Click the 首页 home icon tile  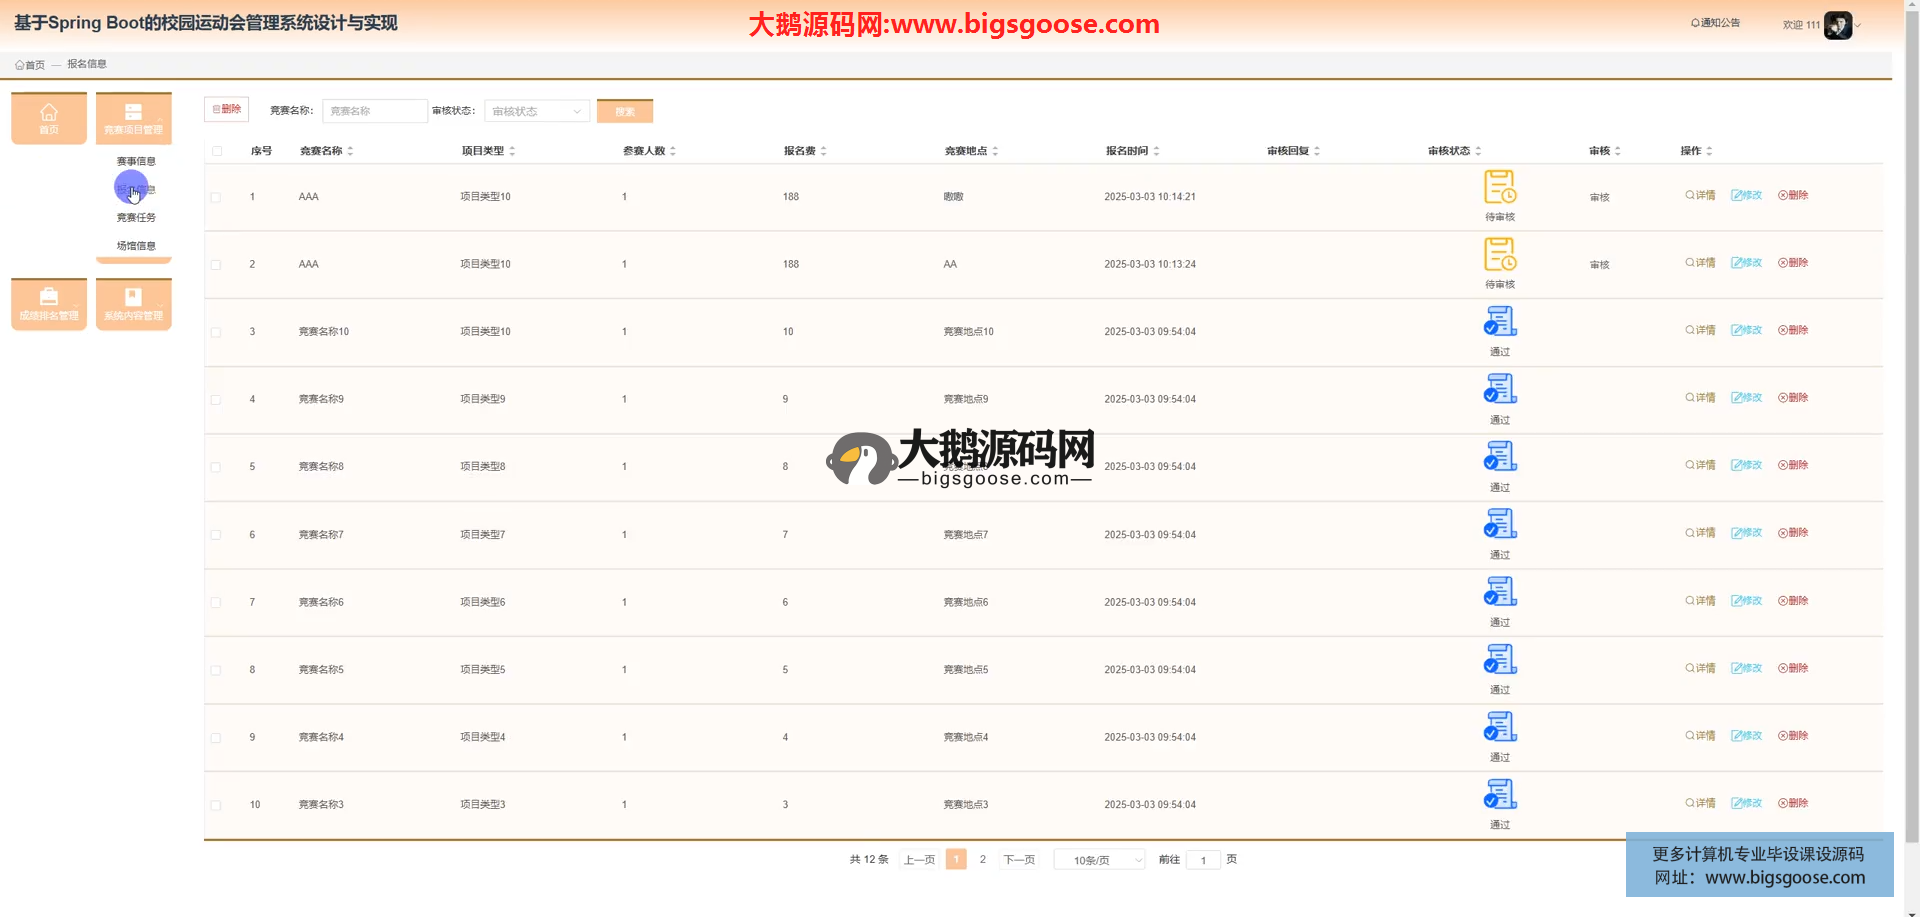[x=48, y=117]
